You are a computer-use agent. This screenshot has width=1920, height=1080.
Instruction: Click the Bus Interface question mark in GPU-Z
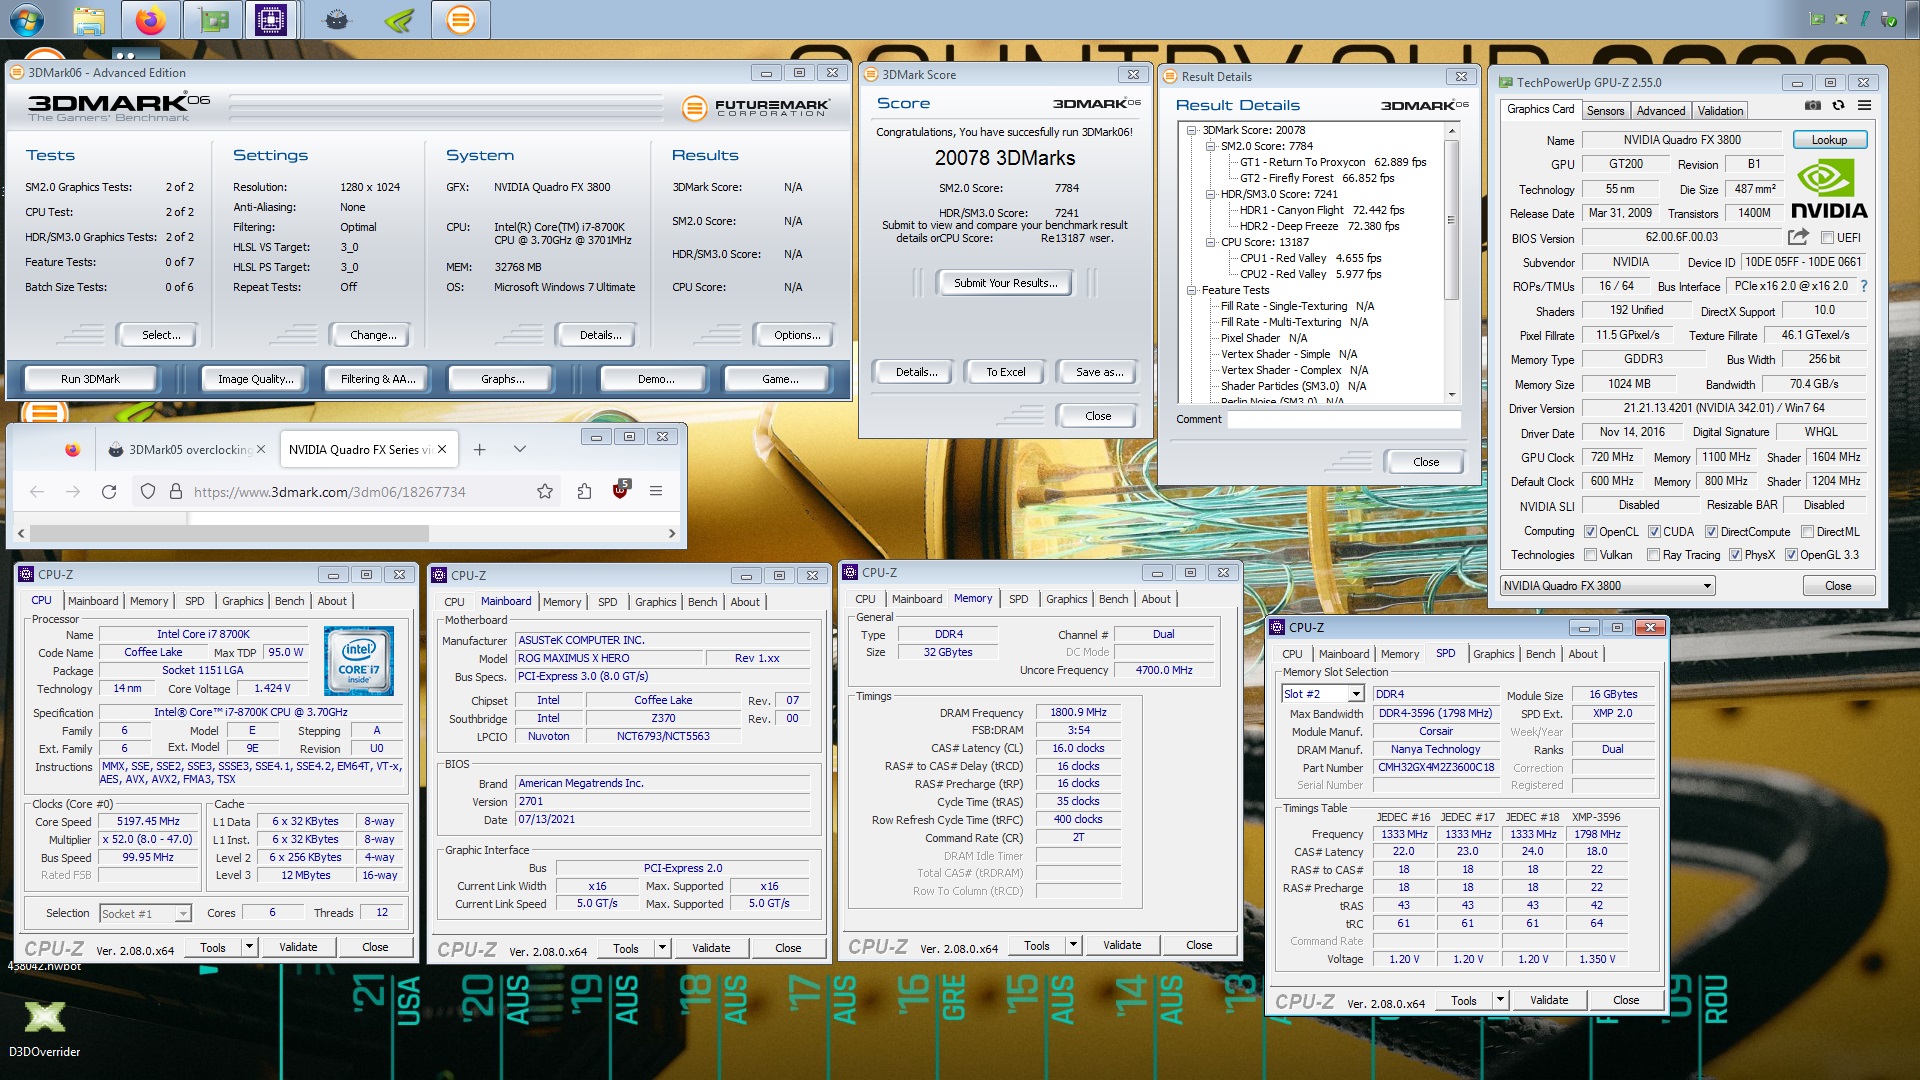1864,286
